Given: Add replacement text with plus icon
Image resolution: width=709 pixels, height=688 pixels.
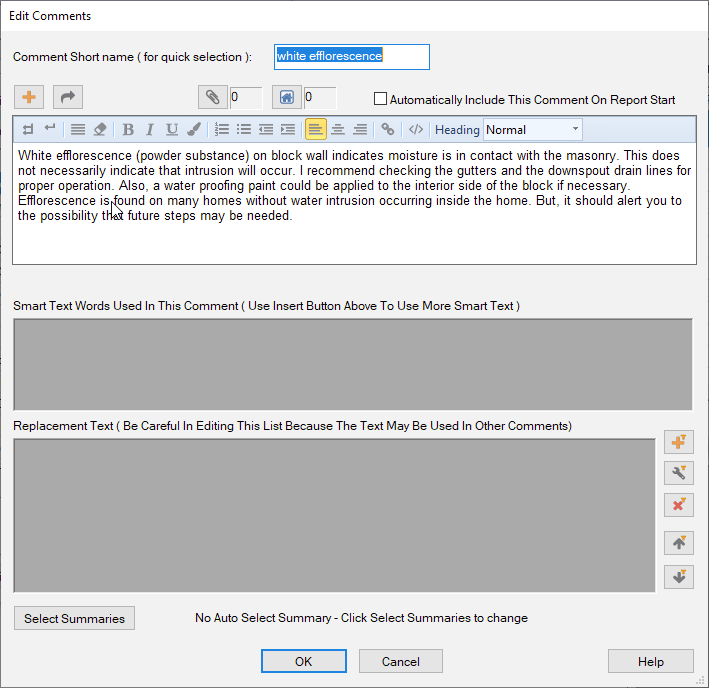Looking at the screenshot, I should click(679, 442).
